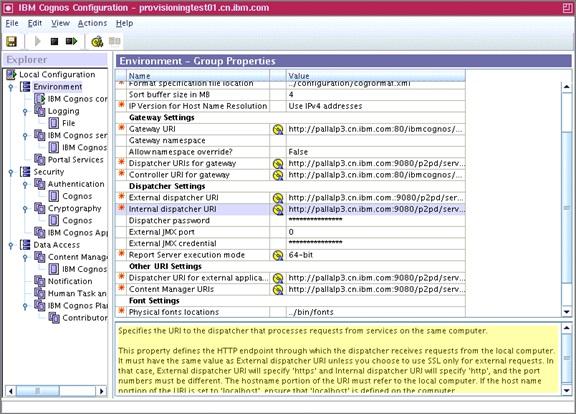Click the Value column header

tap(375, 76)
